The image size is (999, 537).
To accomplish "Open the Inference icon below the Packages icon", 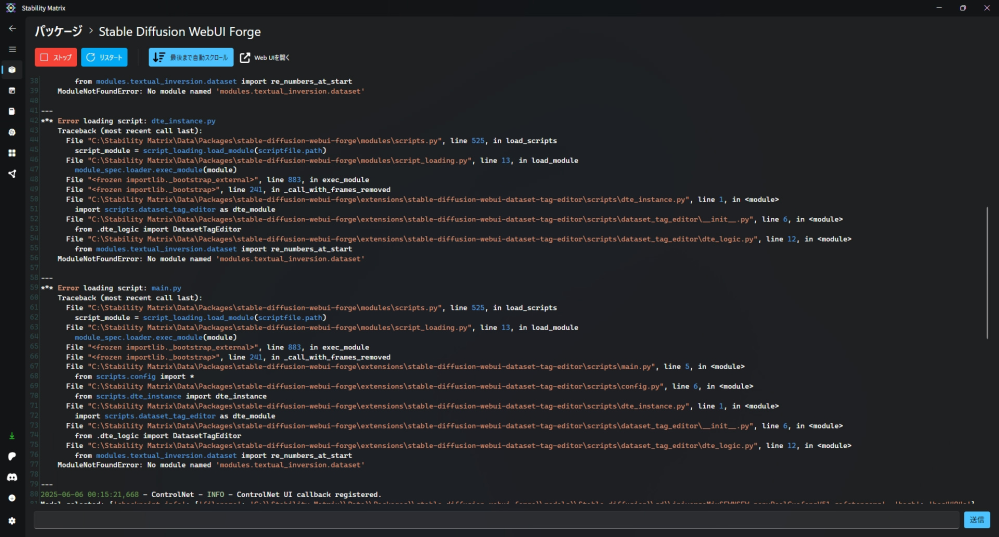I will pyautogui.click(x=12, y=90).
